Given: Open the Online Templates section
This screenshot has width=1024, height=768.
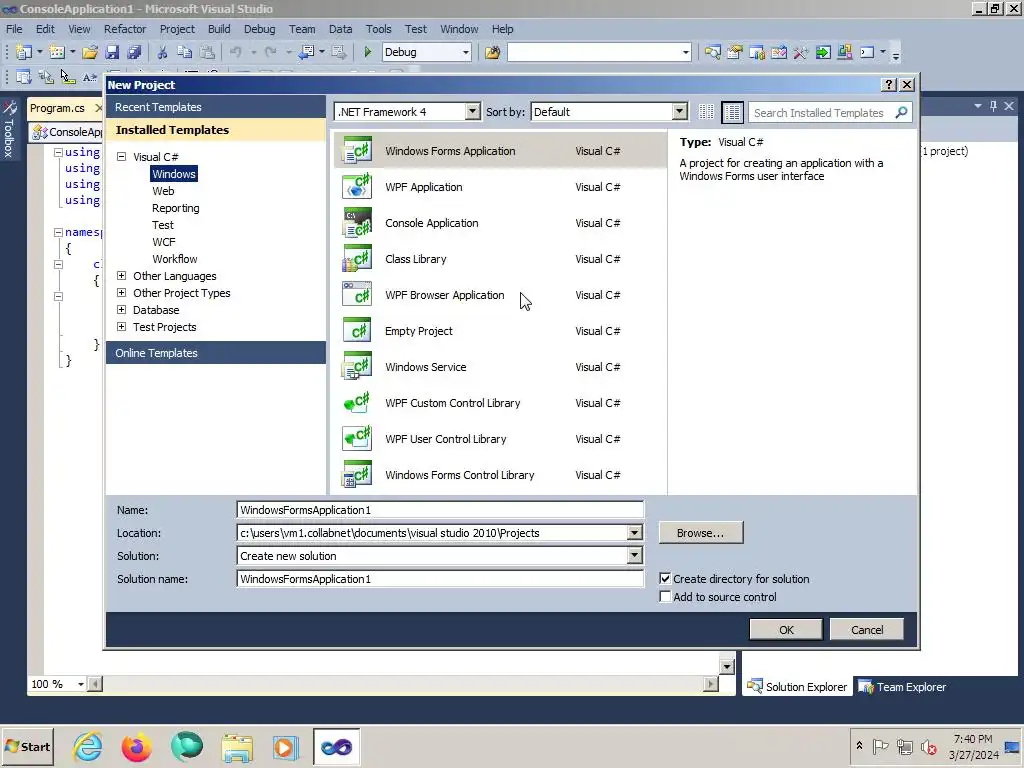Looking at the screenshot, I should click(216, 353).
